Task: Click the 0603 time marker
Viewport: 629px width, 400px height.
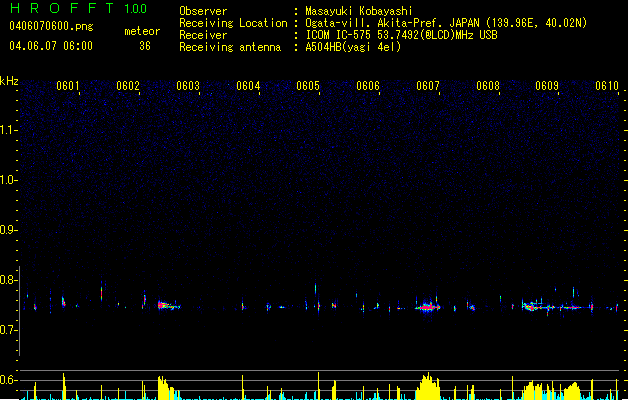Action: [188, 86]
